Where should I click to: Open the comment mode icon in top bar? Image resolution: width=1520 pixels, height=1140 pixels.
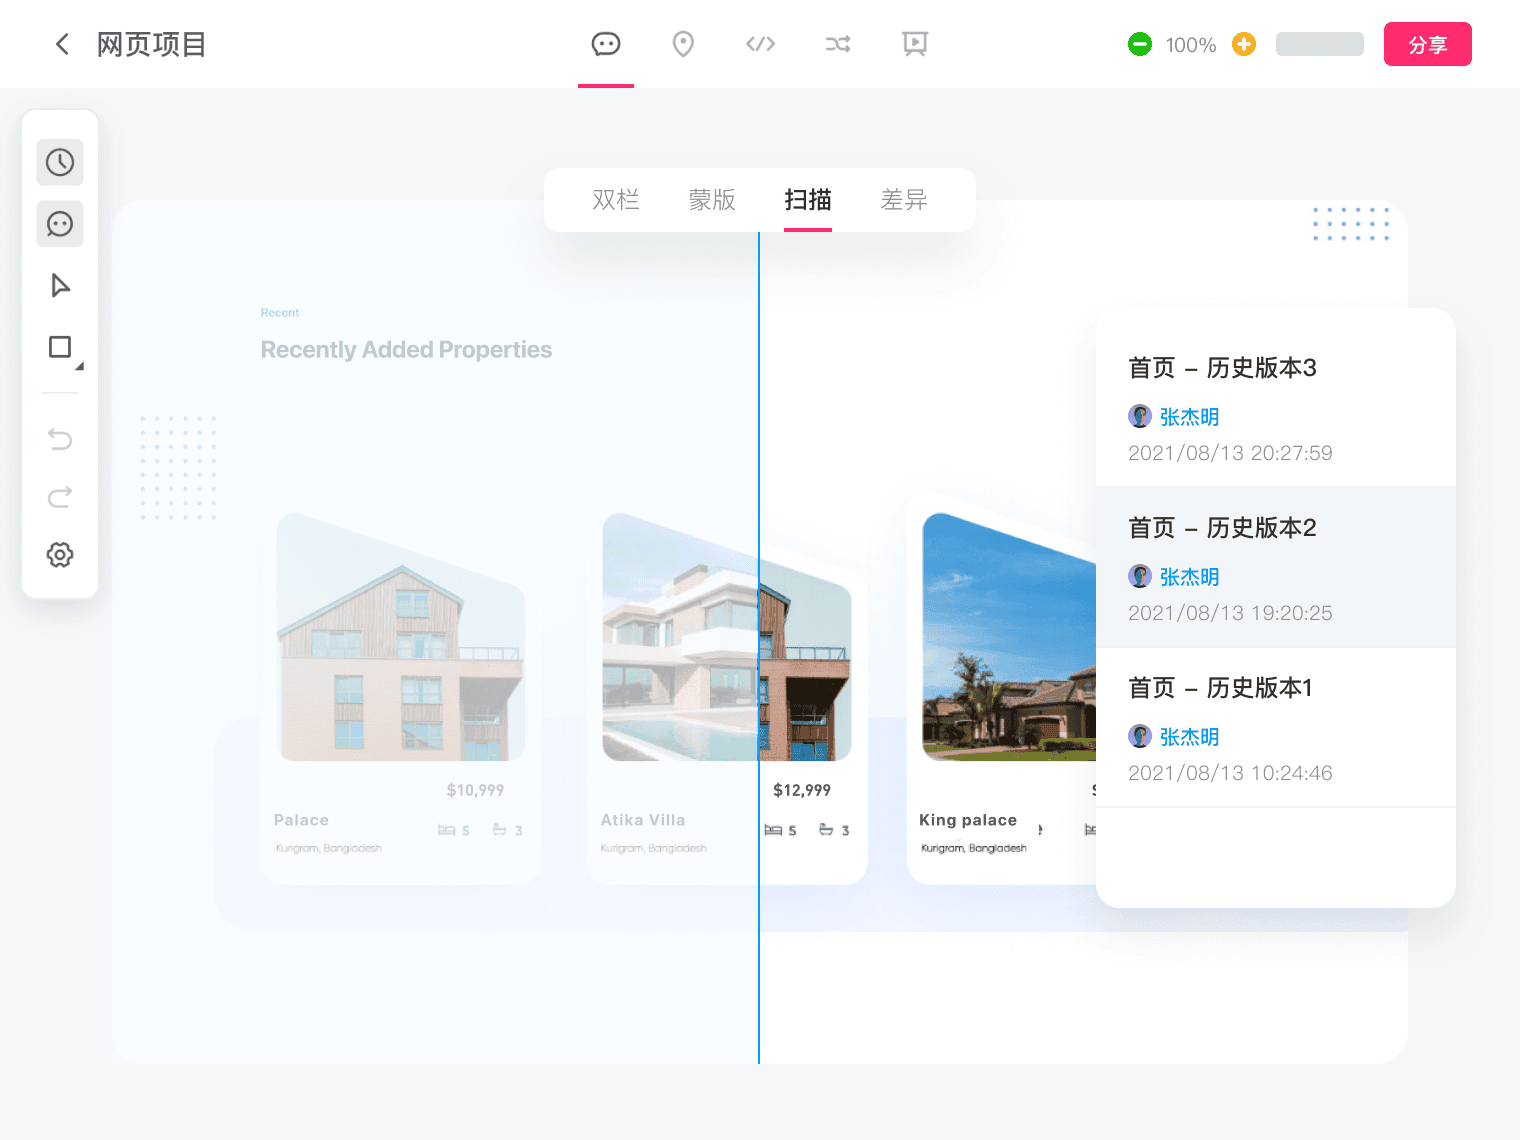[x=606, y=44]
